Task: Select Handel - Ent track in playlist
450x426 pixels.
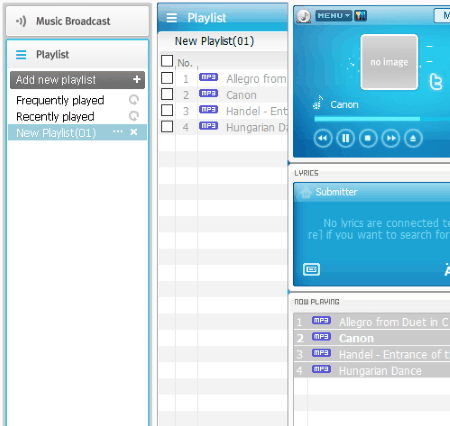Action: click(x=256, y=111)
